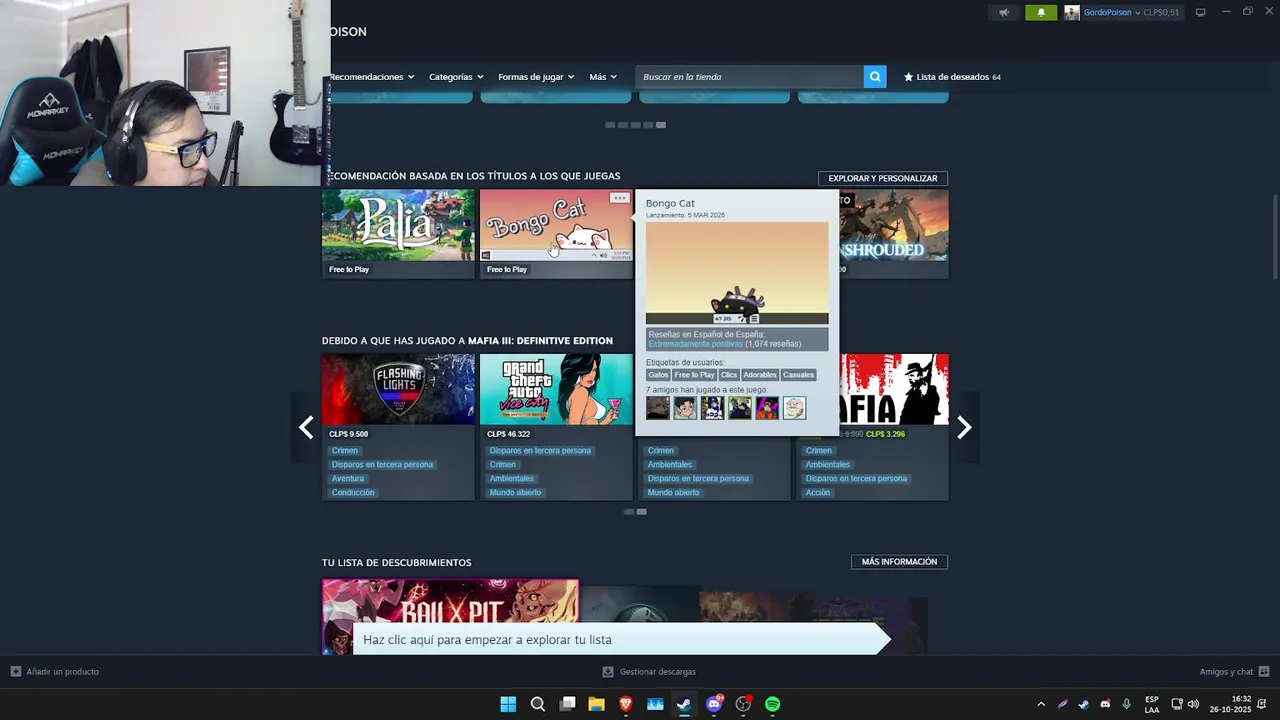Screen dimensions: 1280x720
Task: Open Windows taskbar search
Action: pos(538,704)
